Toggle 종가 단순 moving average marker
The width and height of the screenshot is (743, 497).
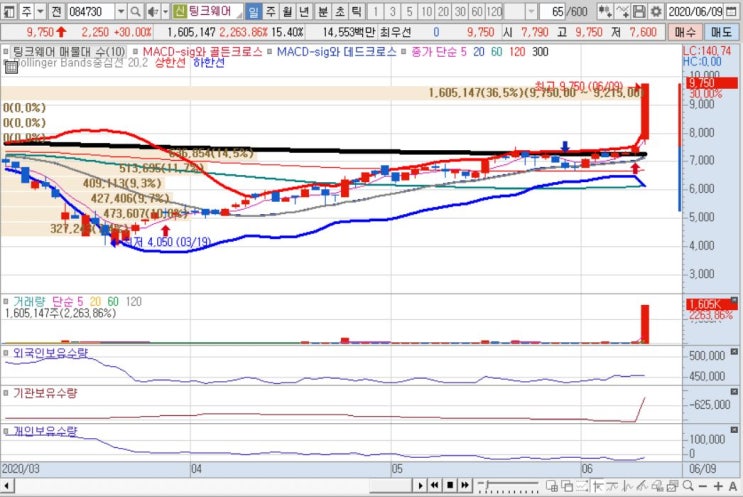coord(404,51)
